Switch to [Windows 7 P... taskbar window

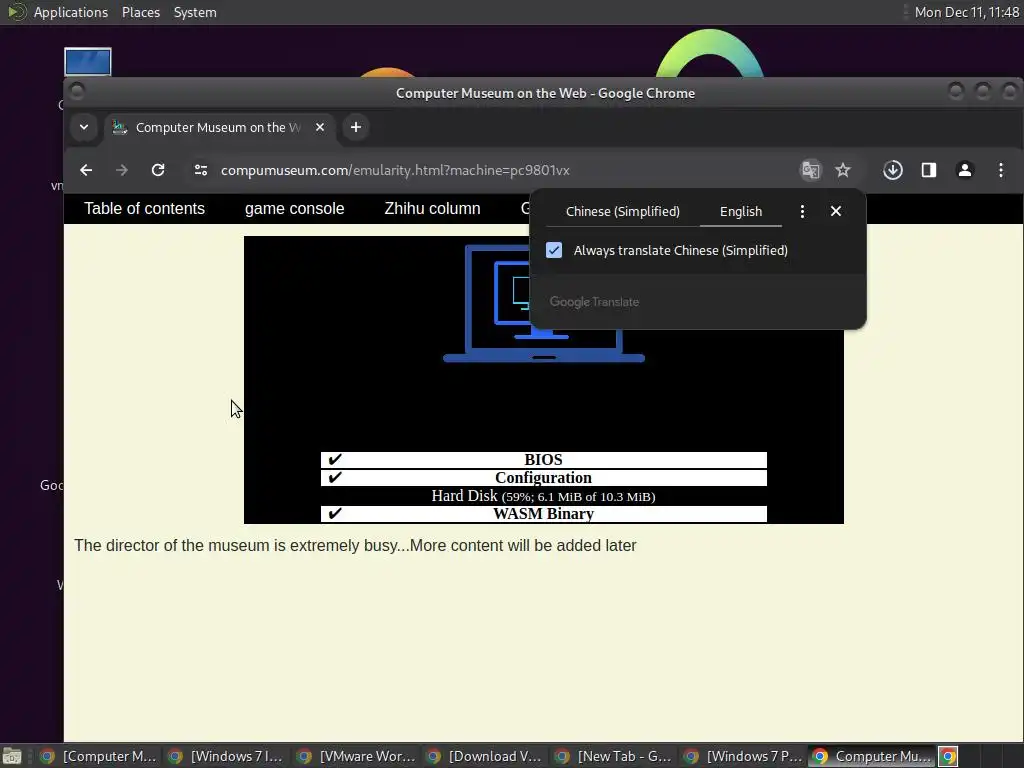(743, 756)
